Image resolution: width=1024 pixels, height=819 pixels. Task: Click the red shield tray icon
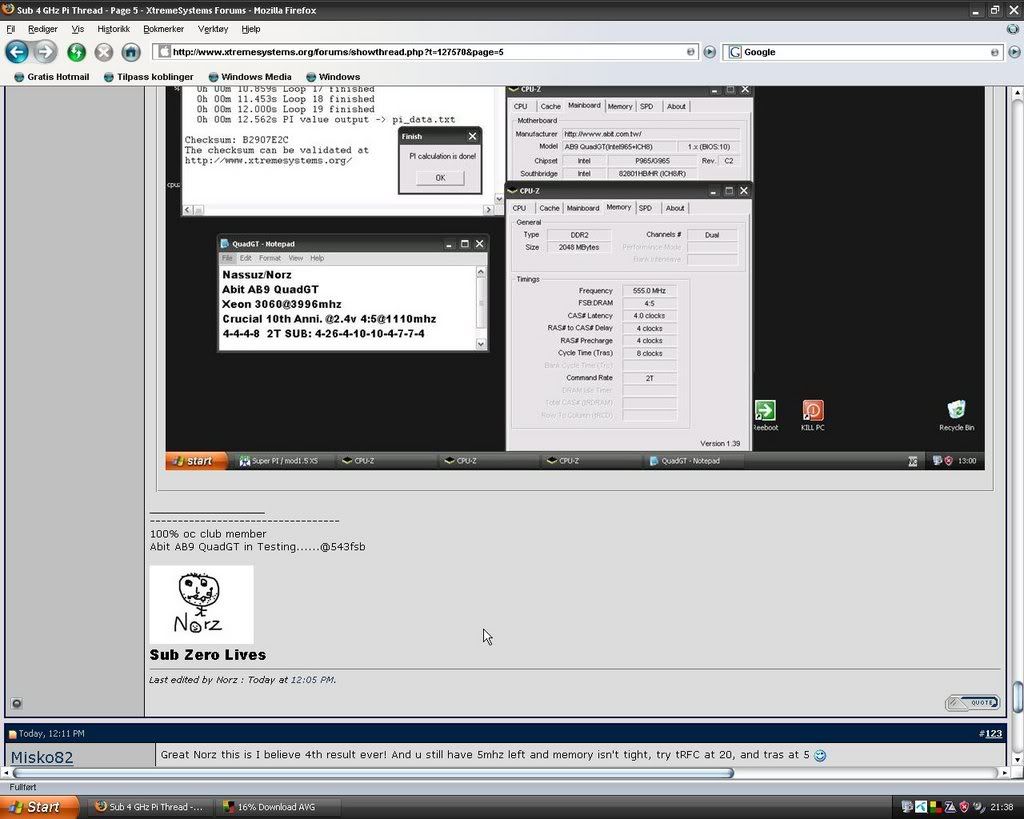click(964, 807)
